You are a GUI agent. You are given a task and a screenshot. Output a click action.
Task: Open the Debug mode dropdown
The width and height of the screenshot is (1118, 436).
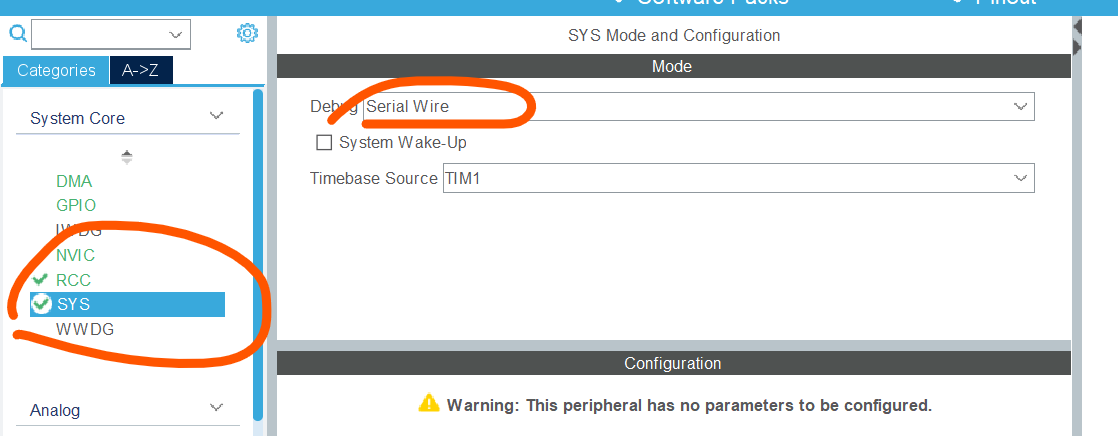click(x=1021, y=106)
